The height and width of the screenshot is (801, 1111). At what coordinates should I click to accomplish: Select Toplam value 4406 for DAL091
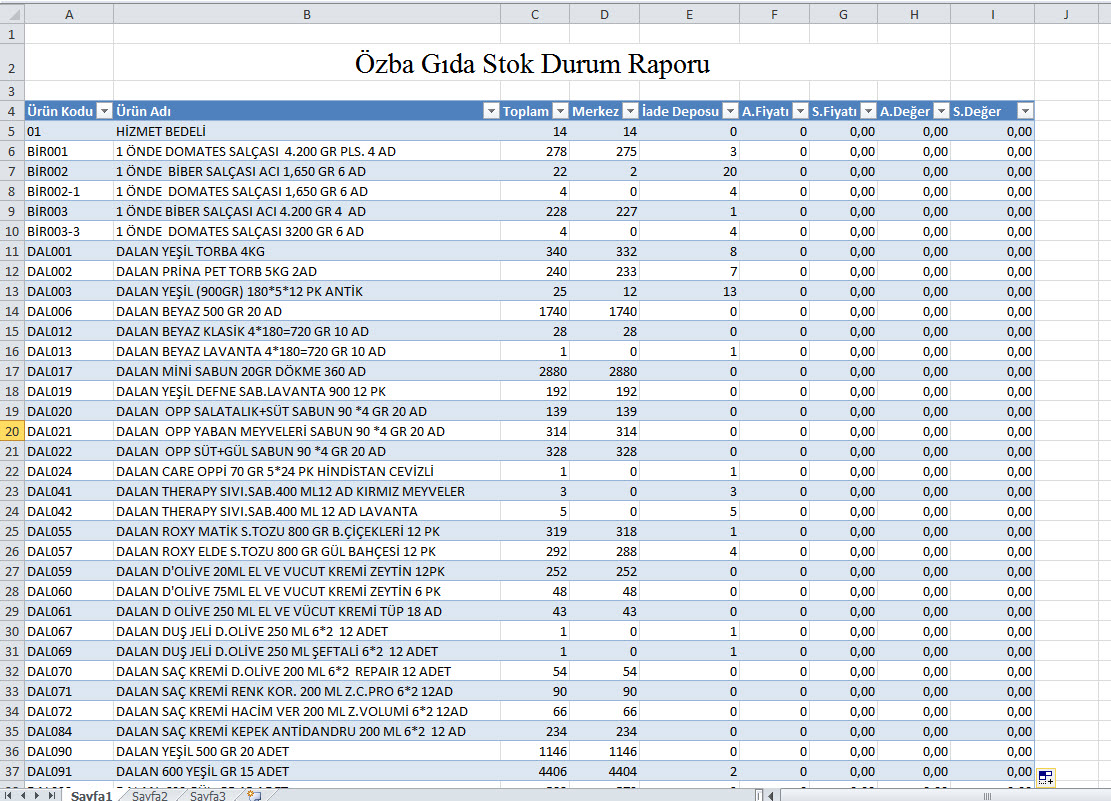[535, 771]
